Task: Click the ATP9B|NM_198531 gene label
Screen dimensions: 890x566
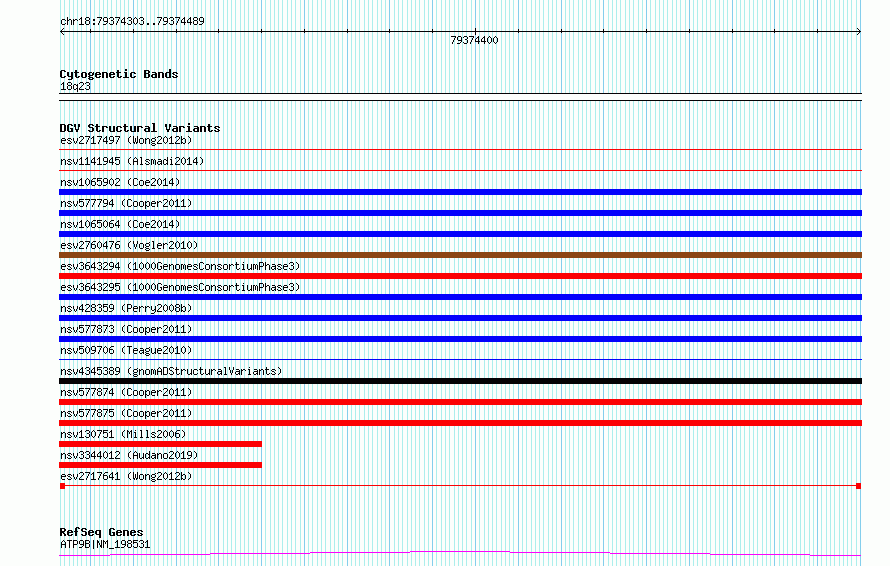Action: pyautogui.click(x=105, y=544)
